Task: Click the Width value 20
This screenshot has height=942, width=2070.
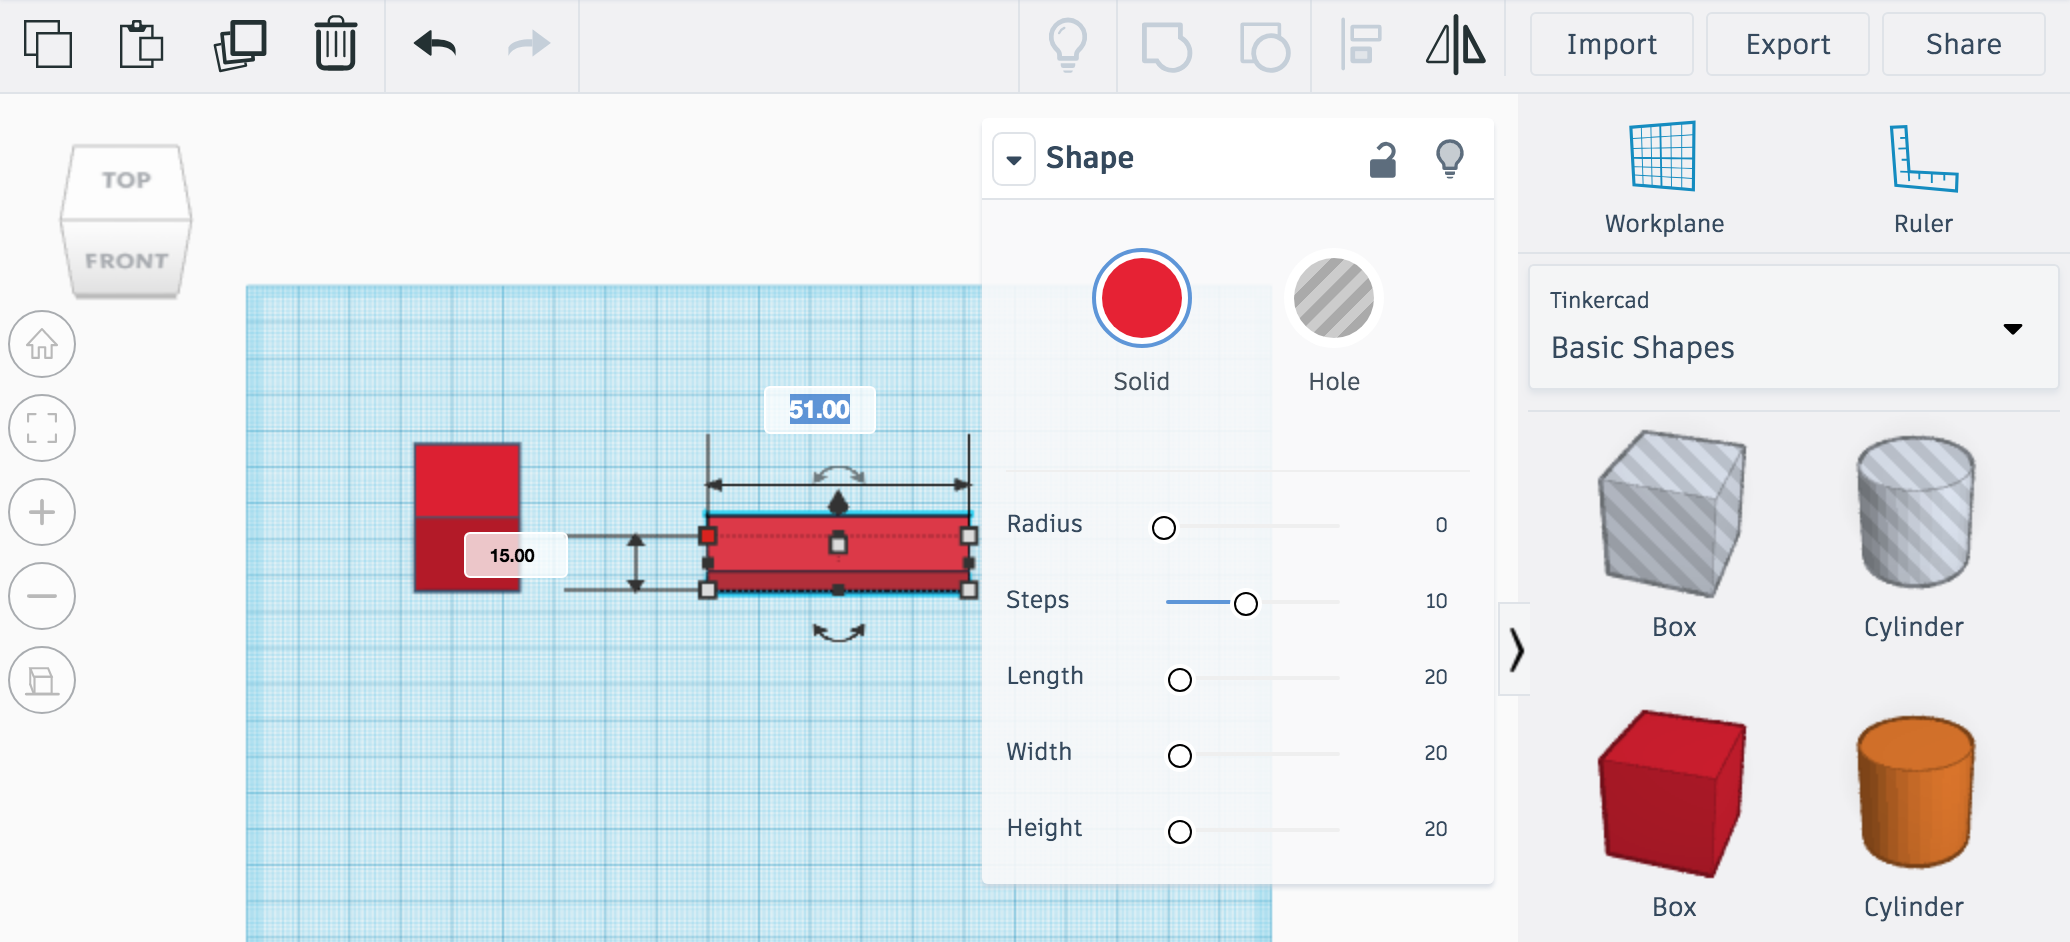Action: [1436, 753]
